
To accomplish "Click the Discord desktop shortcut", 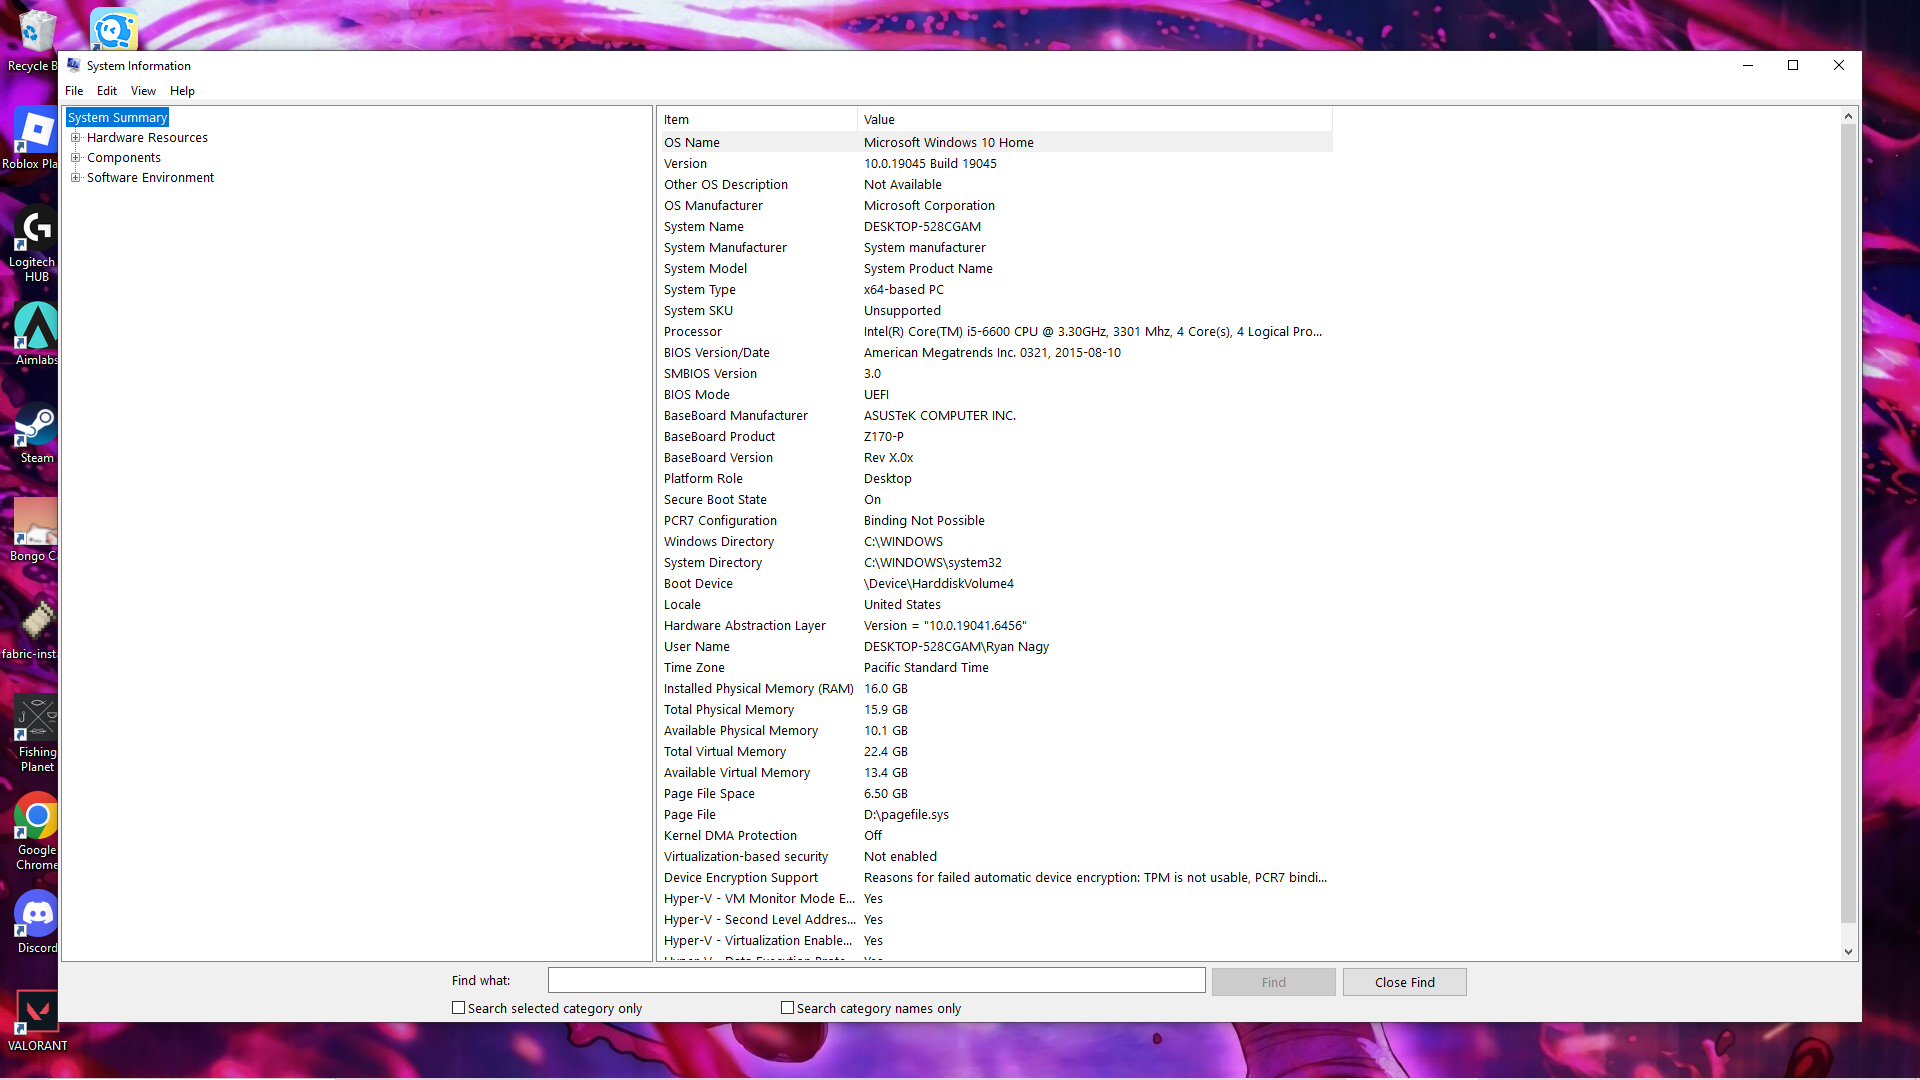I will (x=36, y=915).
